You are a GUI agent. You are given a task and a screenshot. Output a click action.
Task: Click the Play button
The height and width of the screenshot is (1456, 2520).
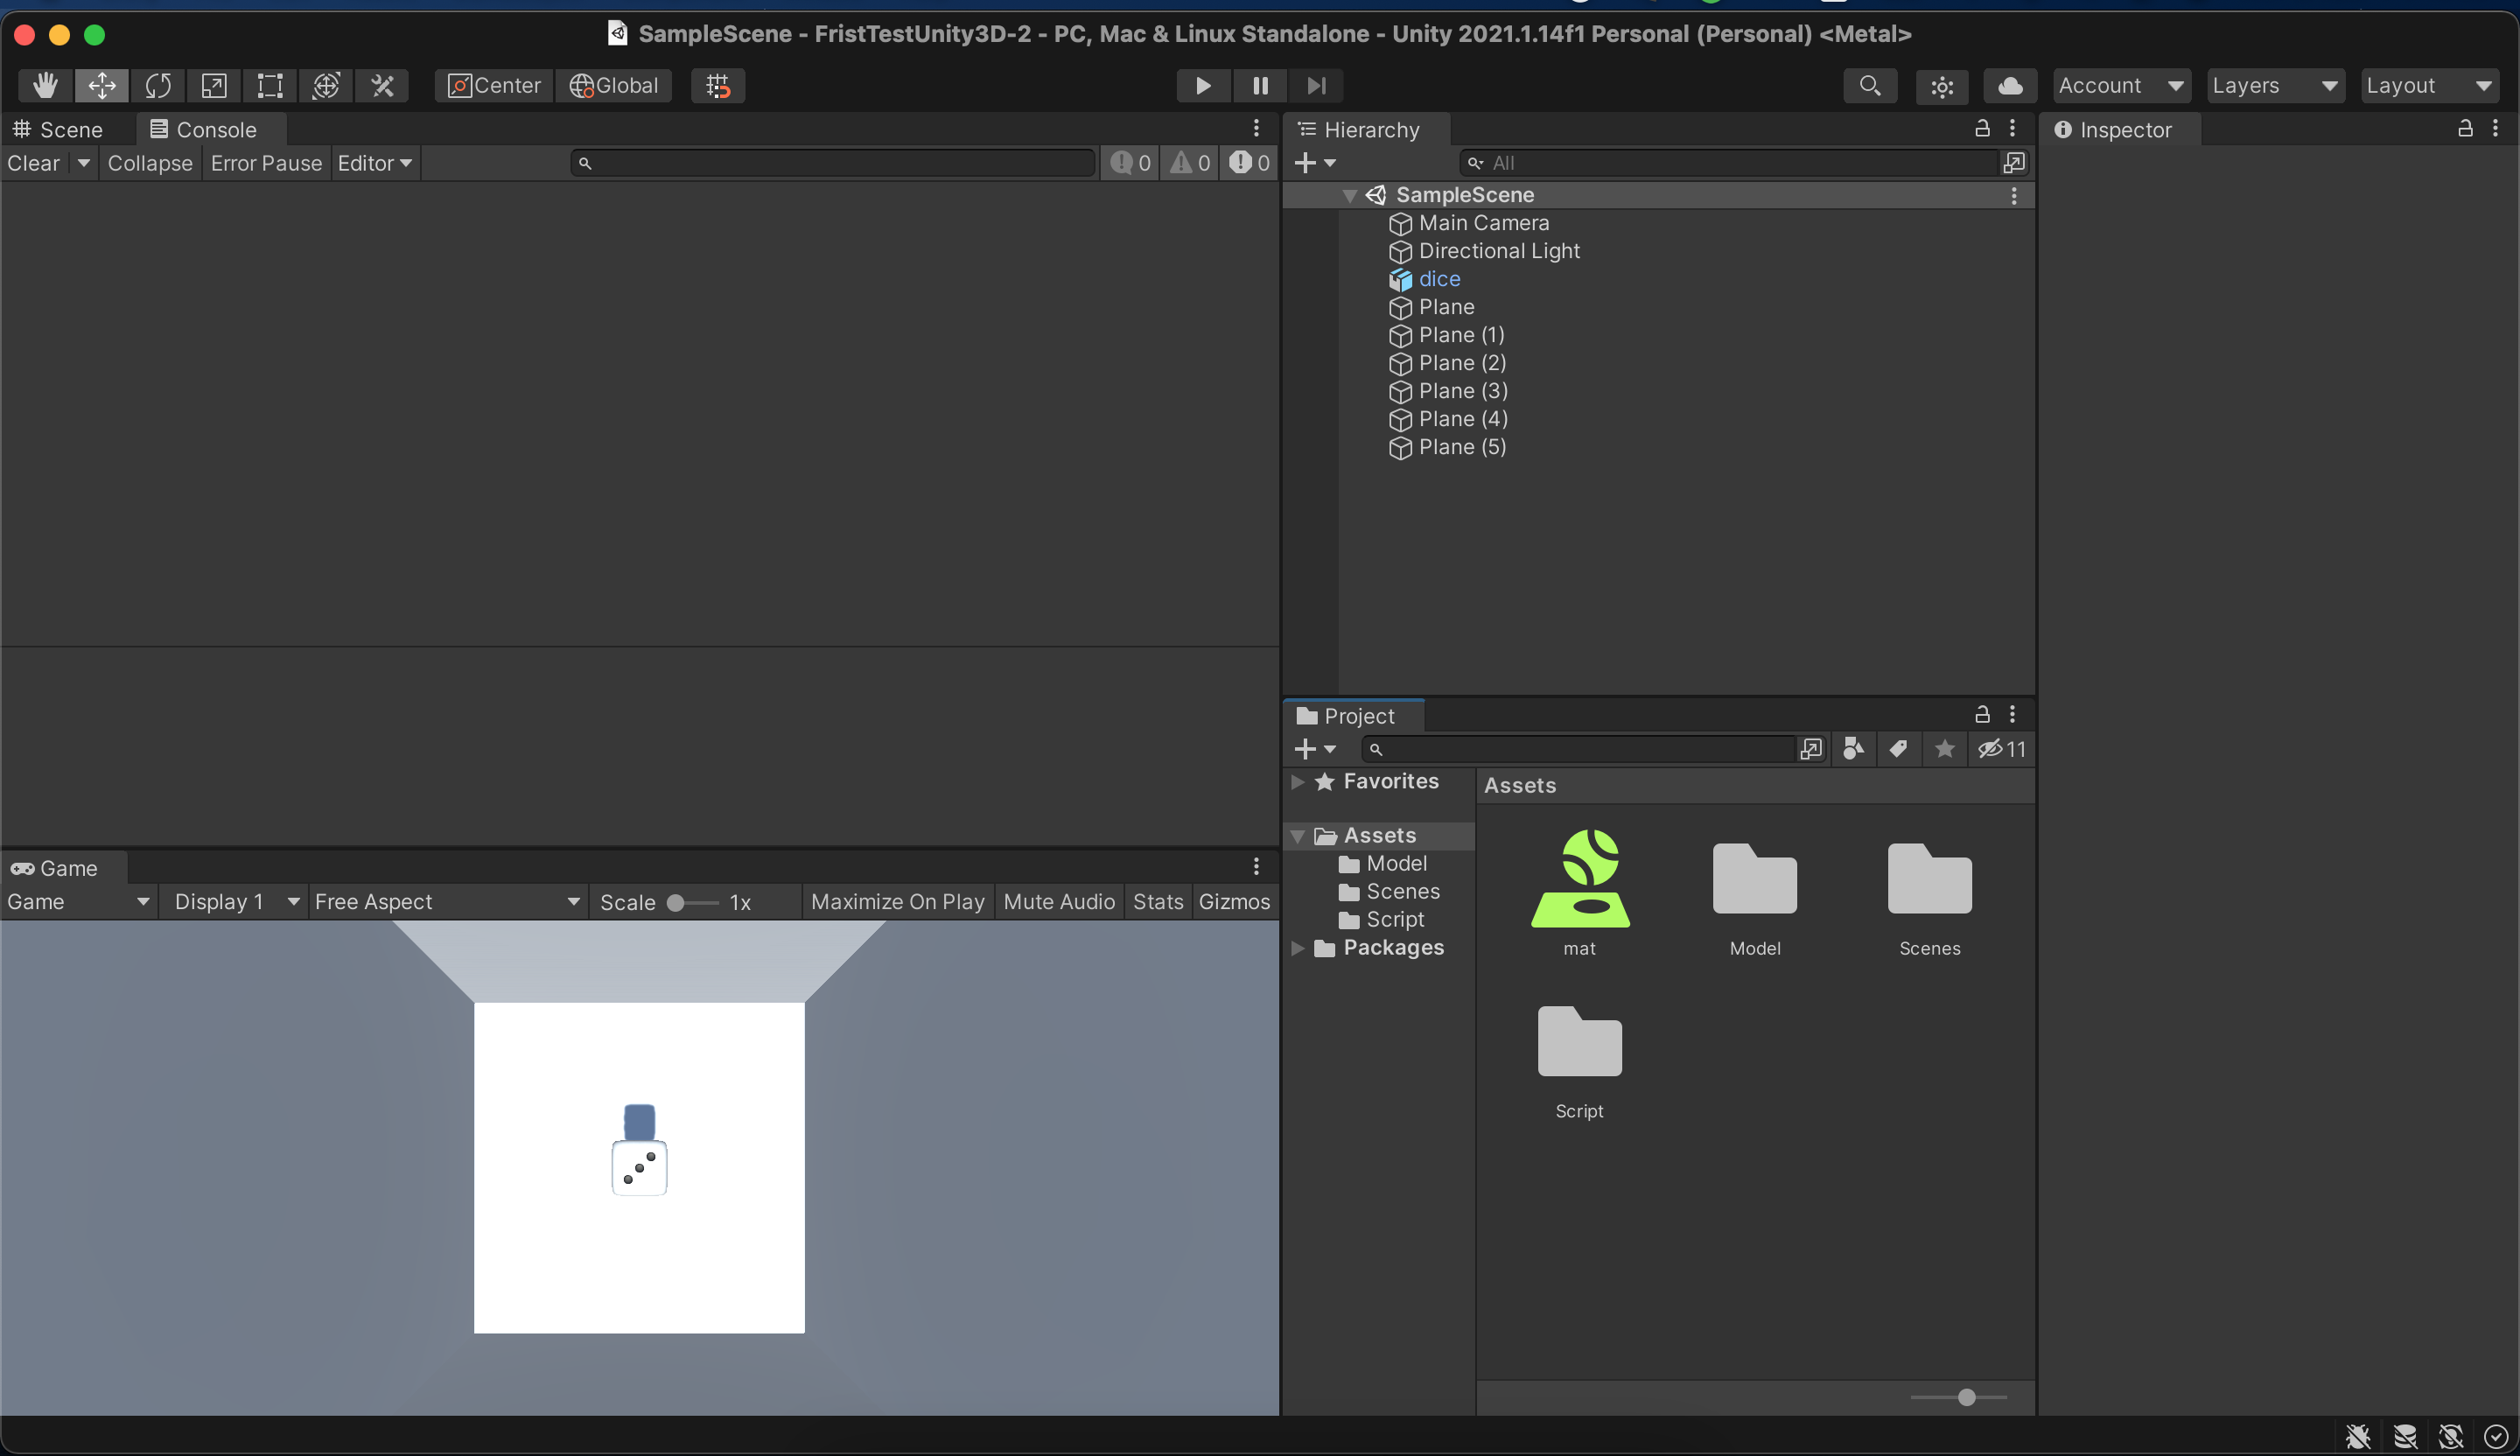coord(1203,86)
